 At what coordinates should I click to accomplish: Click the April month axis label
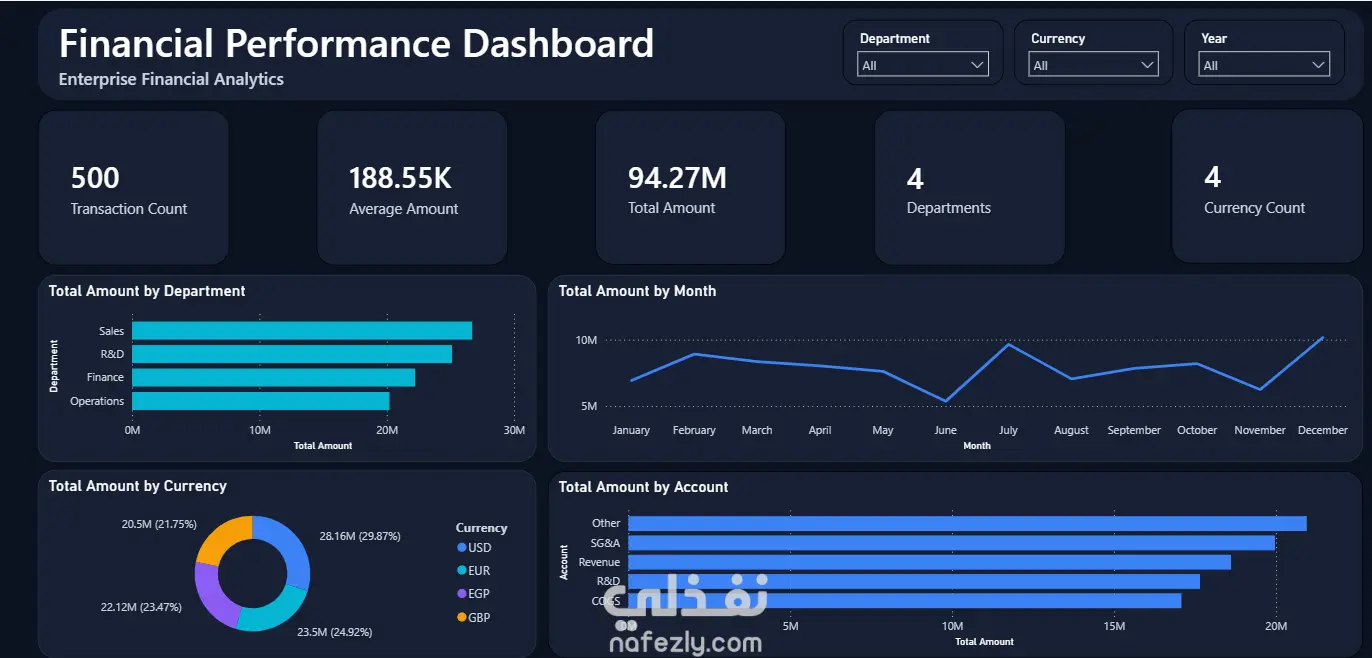[820, 430]
